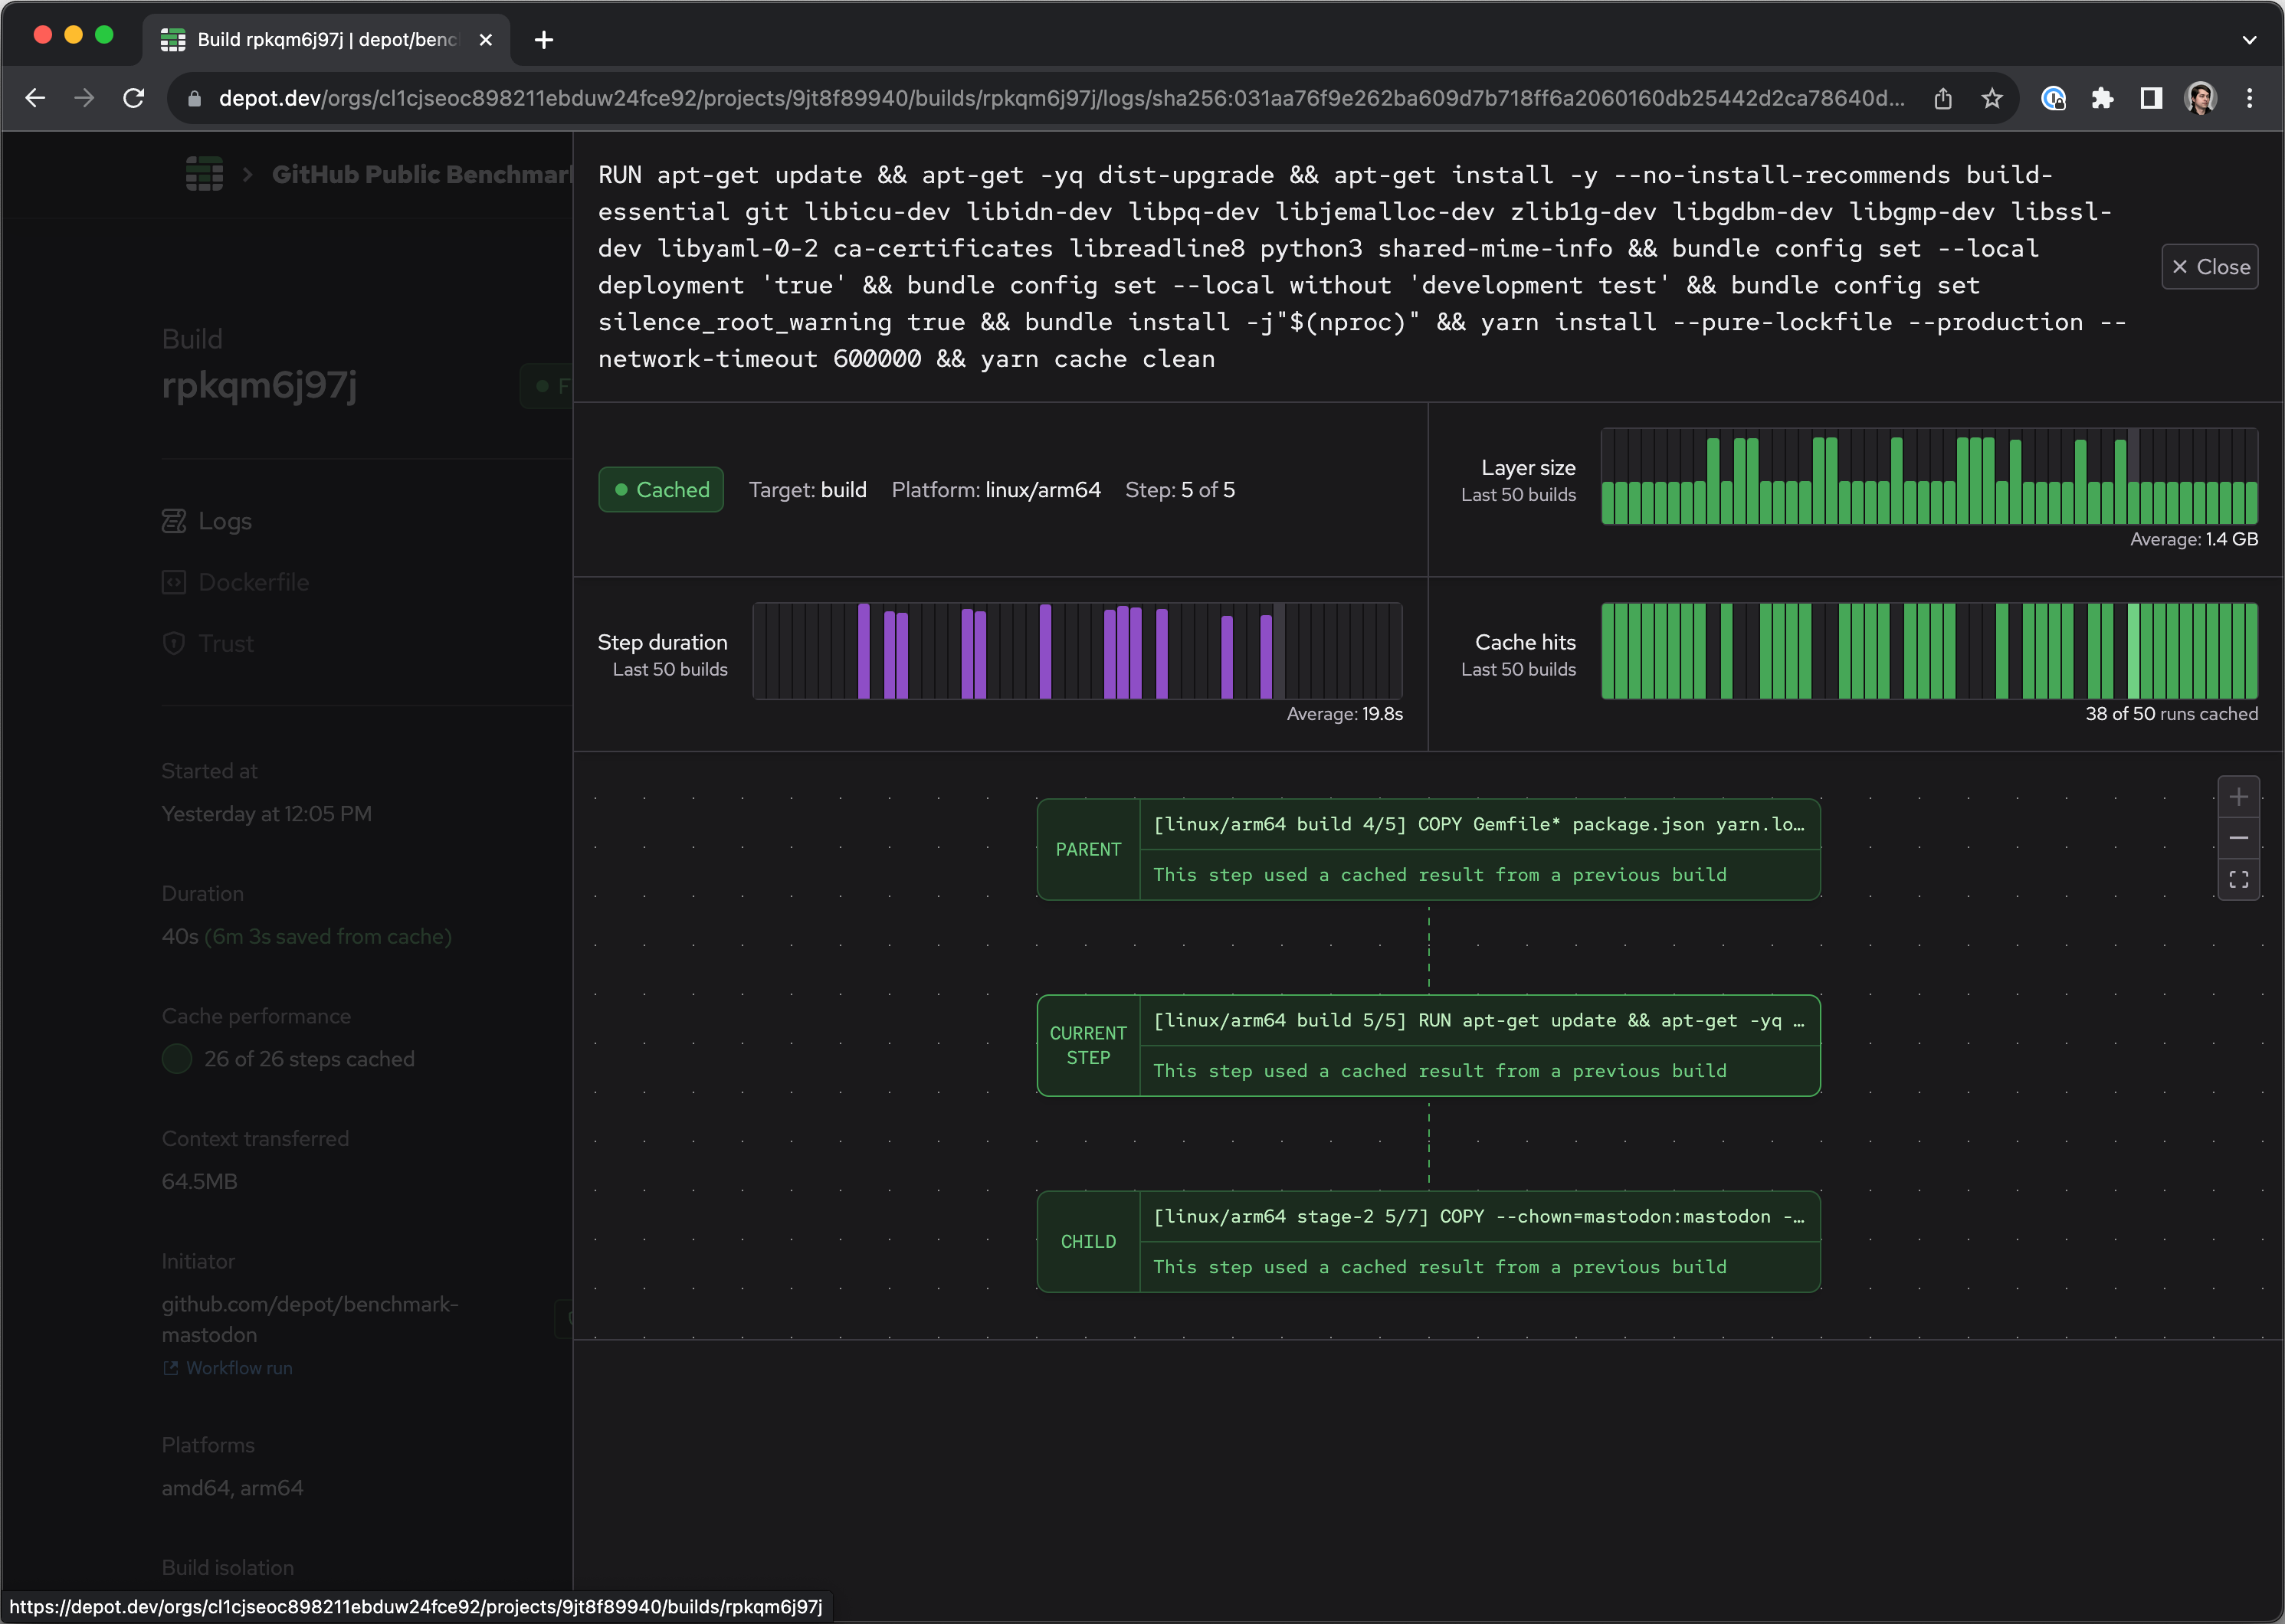Open the tab list chevron at top right
The width and height of the screenshot is (2285, 1624).
(2248, 40)
